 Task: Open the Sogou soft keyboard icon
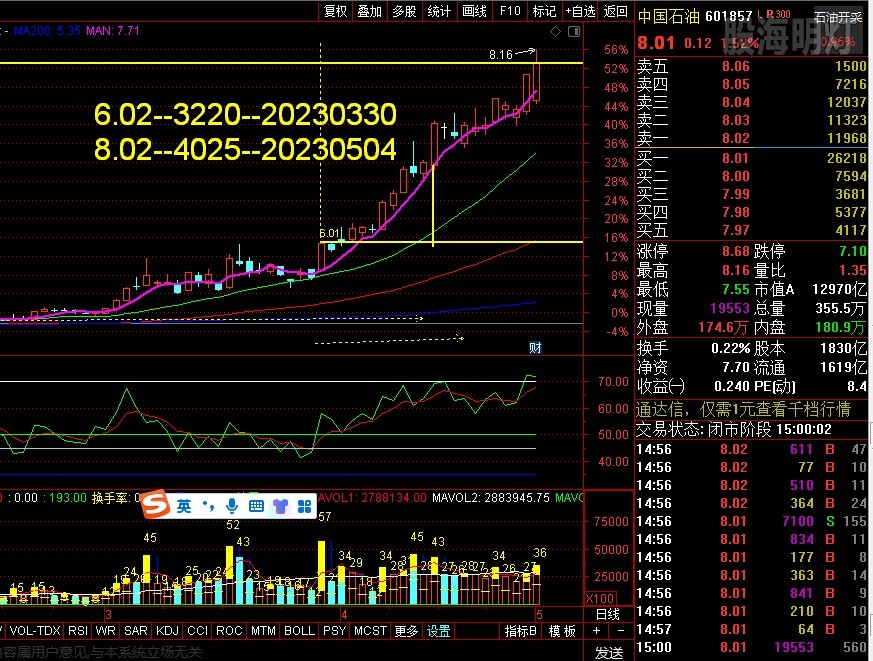[256, 506]
